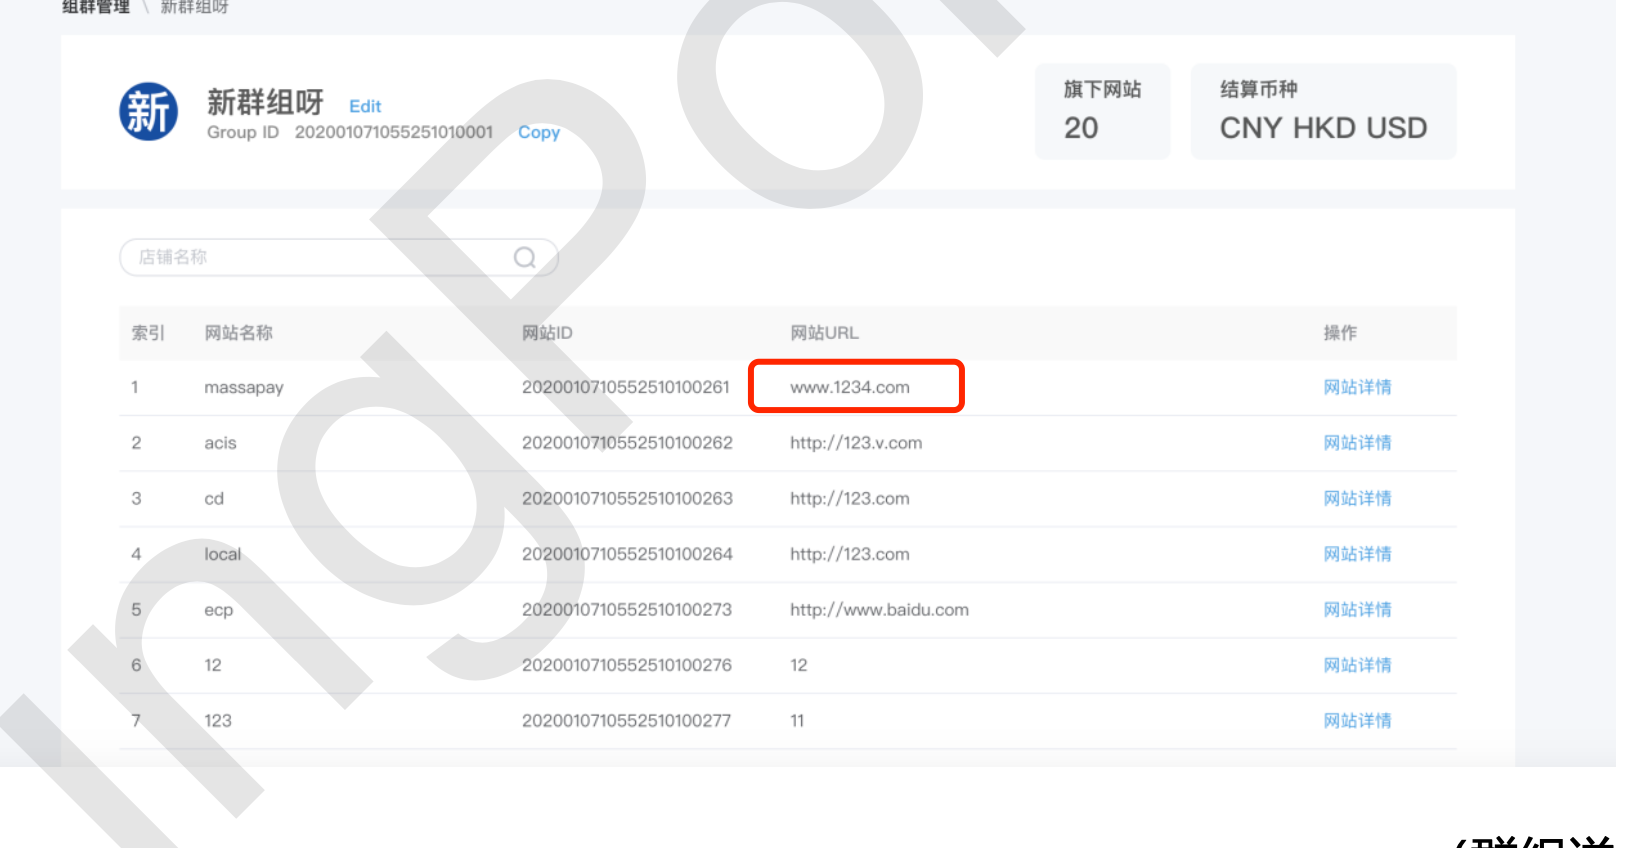Open 网站详情 for cd row
This screenshot has width=1626, height=848.
[x=1357, y=498]
